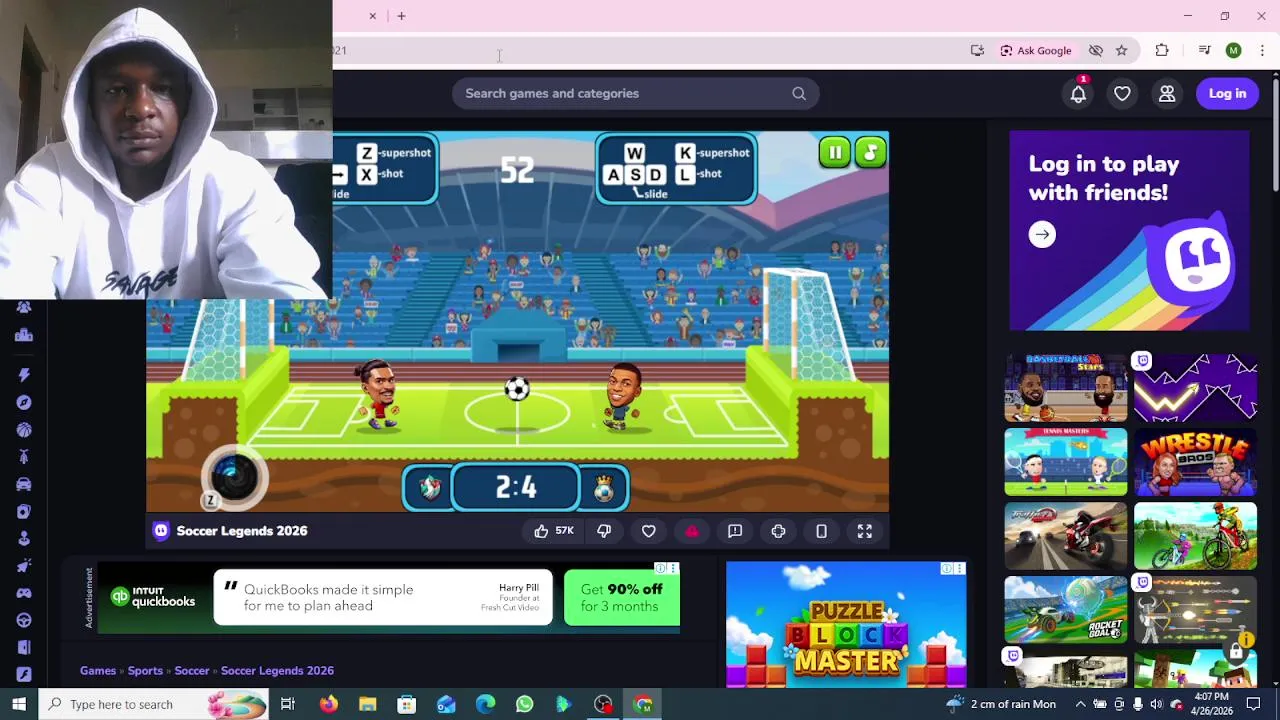
Task: Click the car sidebar category icon
Action: [24, 484]
